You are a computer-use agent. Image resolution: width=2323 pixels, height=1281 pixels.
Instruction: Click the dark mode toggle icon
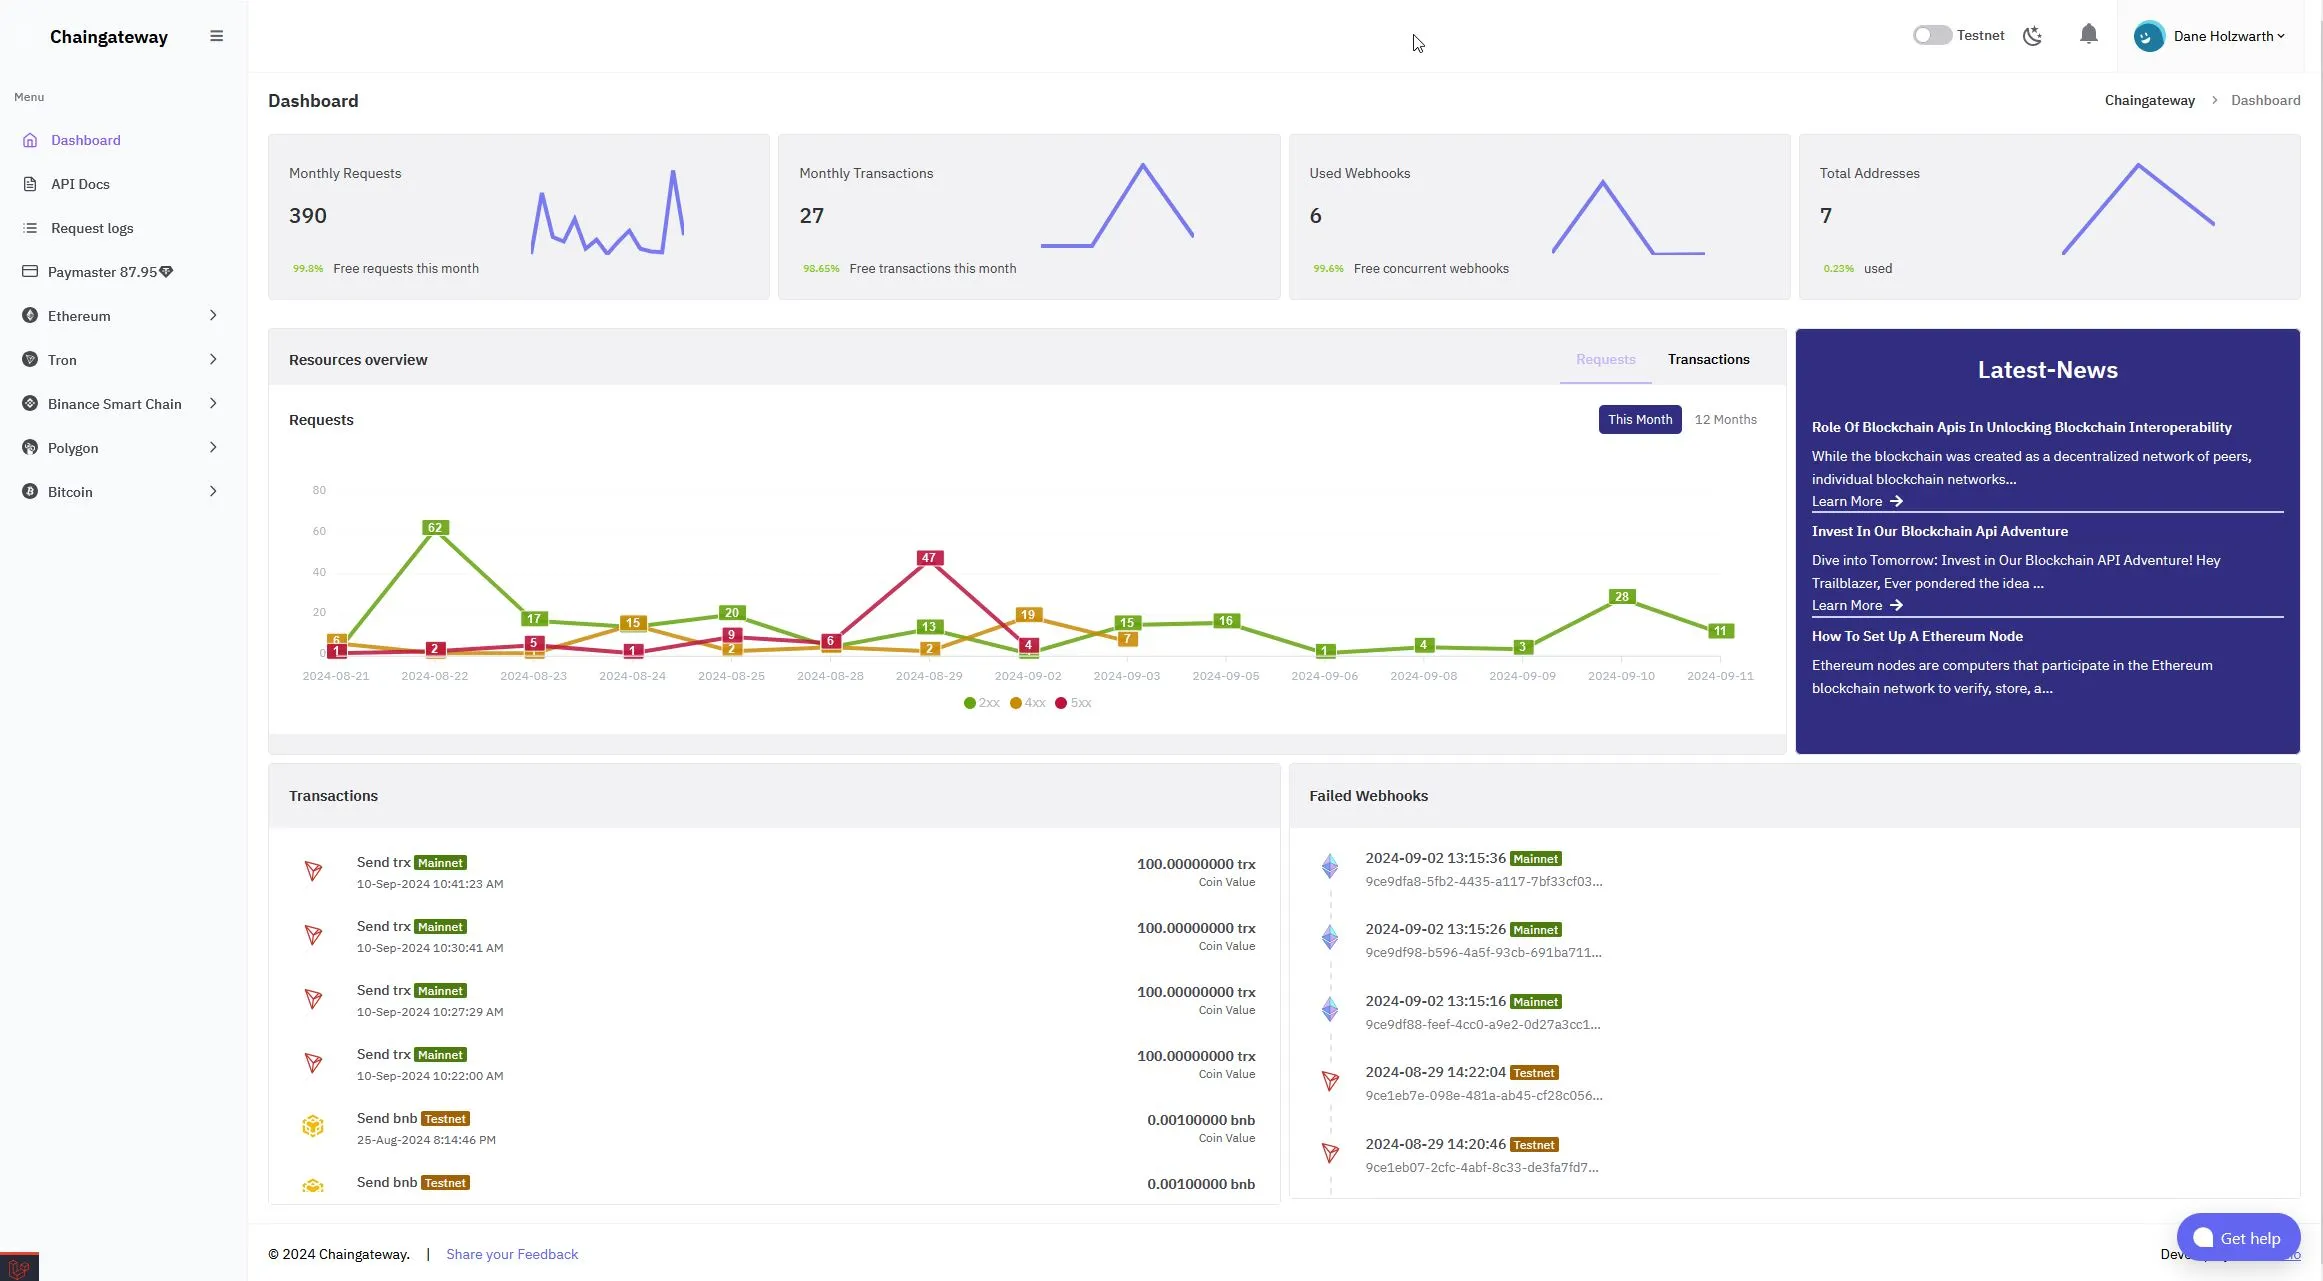(x=2033, y=35)
